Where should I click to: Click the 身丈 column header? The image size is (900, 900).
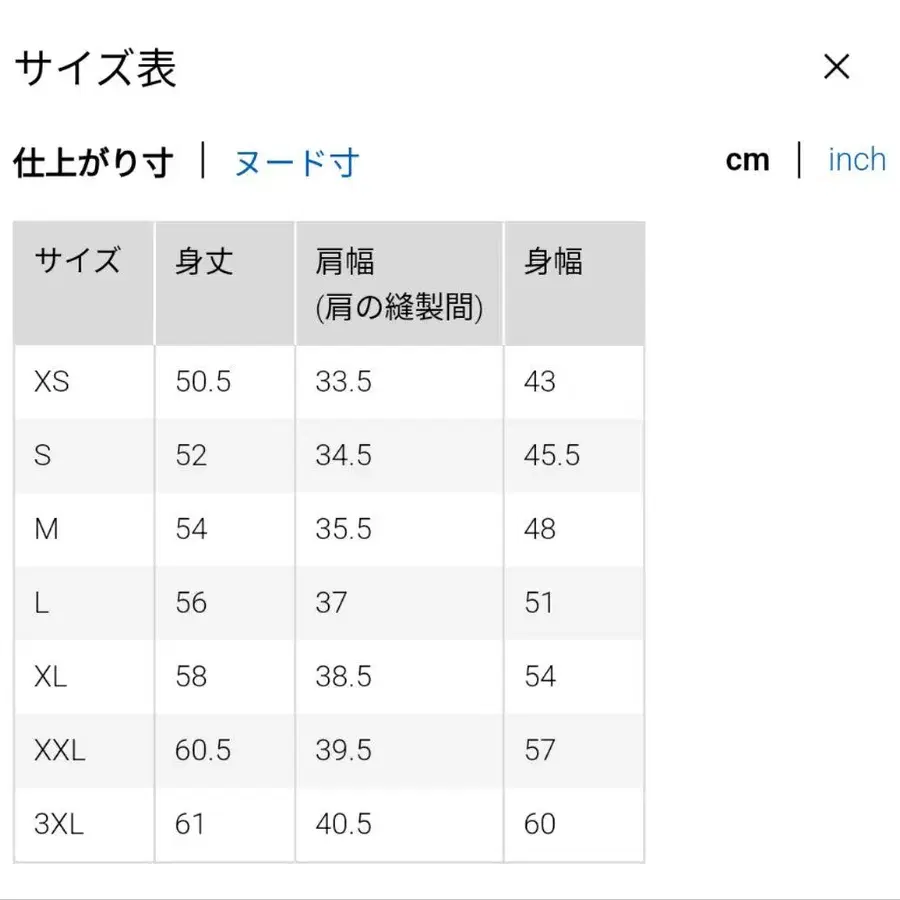[x=201, y=261]
